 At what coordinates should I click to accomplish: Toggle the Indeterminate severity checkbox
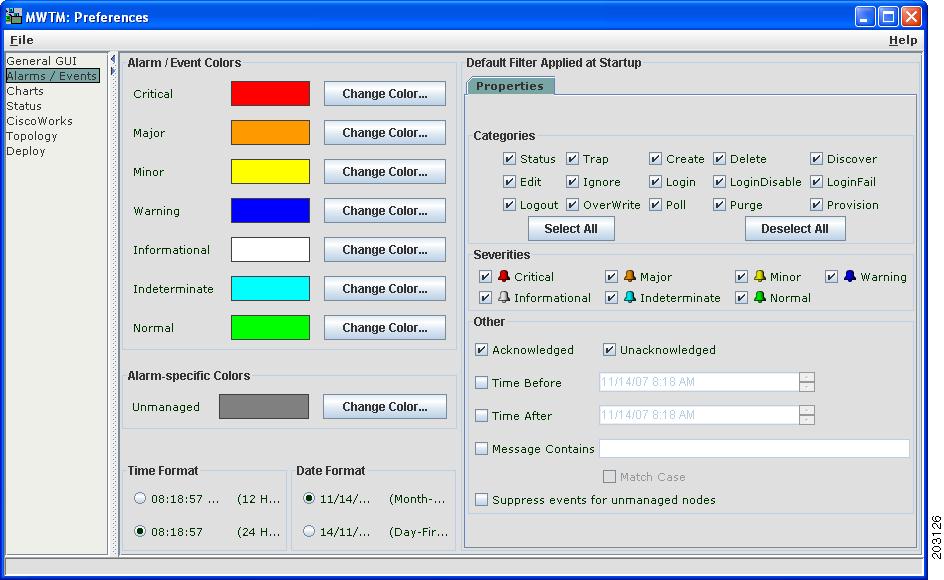[x=611, y=298]
